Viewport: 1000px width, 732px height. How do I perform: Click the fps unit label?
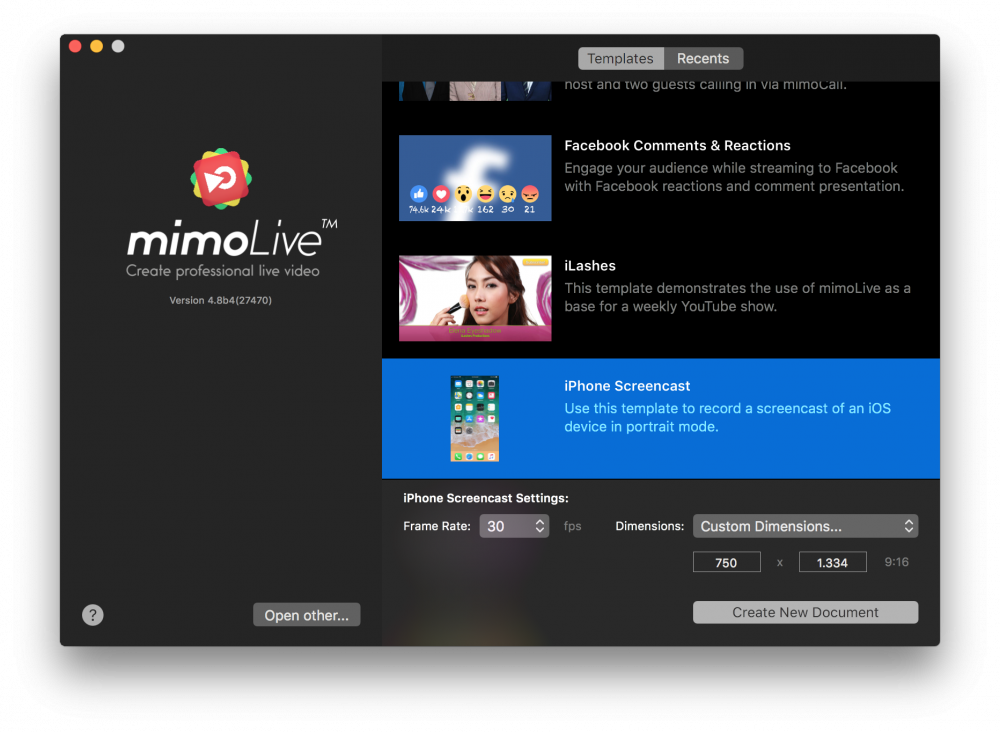point(572,526)
